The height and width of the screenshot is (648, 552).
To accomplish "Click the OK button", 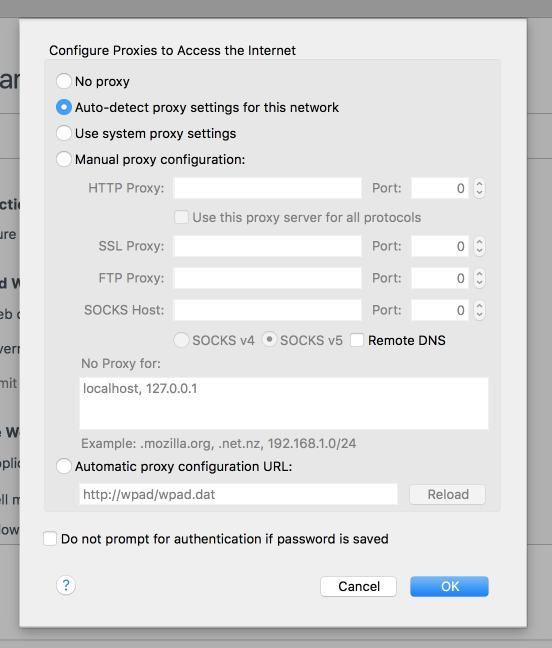I will pos(449,586).
